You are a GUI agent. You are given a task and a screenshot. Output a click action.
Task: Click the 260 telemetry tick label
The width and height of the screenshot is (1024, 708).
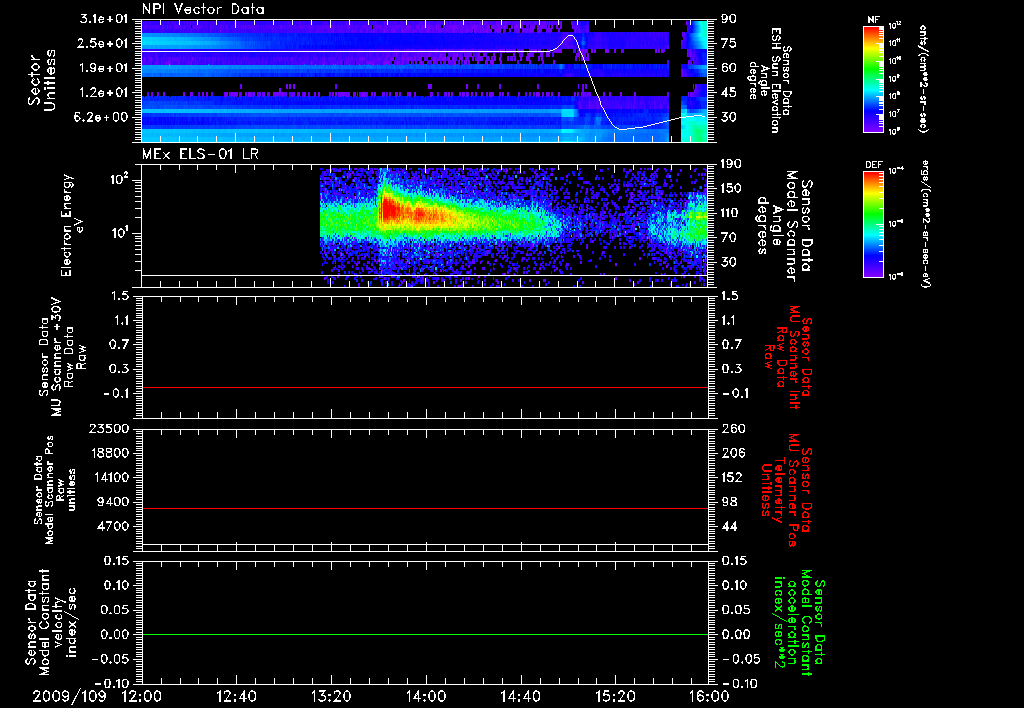click(x=732, y=429)
